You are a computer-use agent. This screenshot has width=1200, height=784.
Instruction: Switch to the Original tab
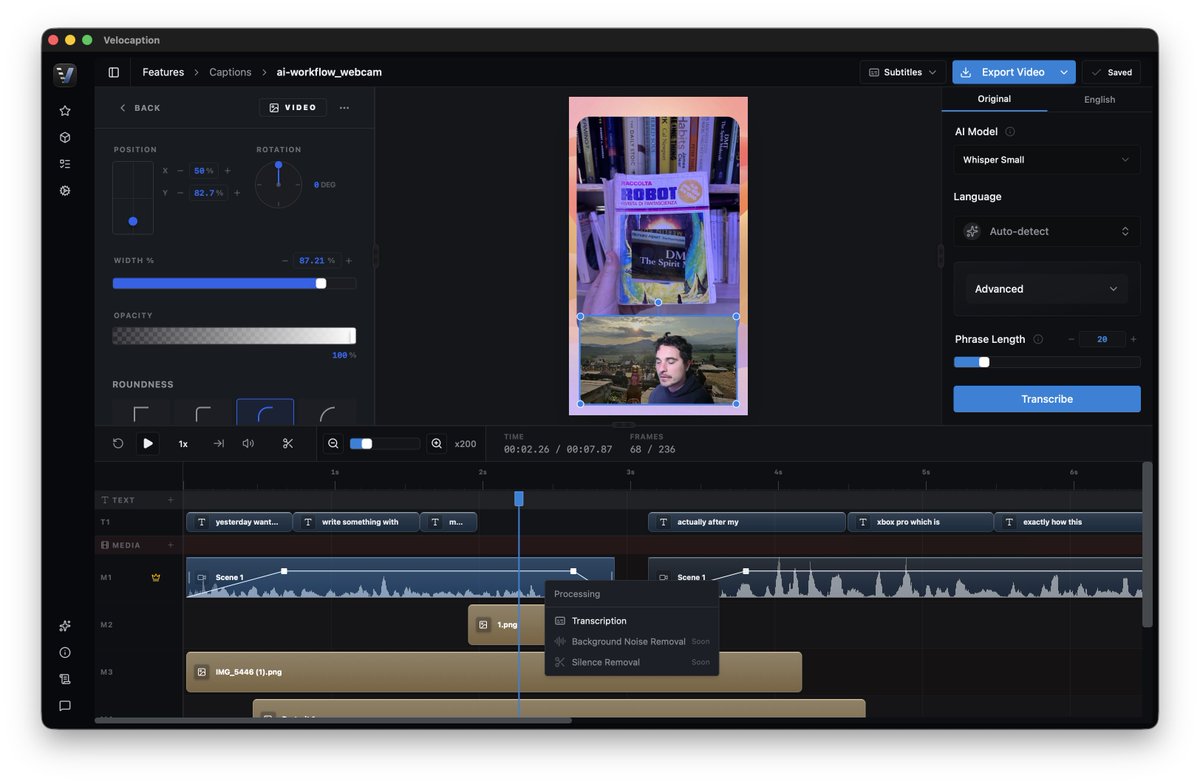point(994,99)
